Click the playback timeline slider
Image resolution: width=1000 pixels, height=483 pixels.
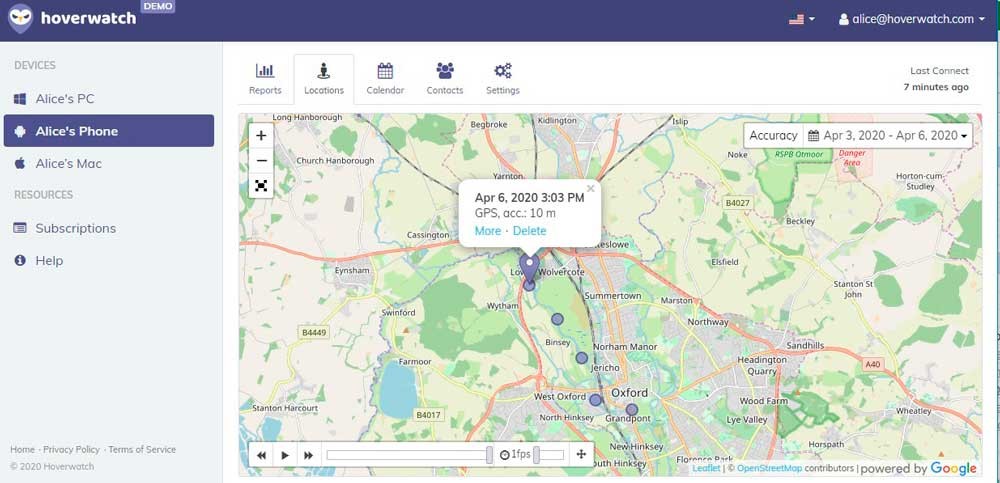[x=409, y=455]
